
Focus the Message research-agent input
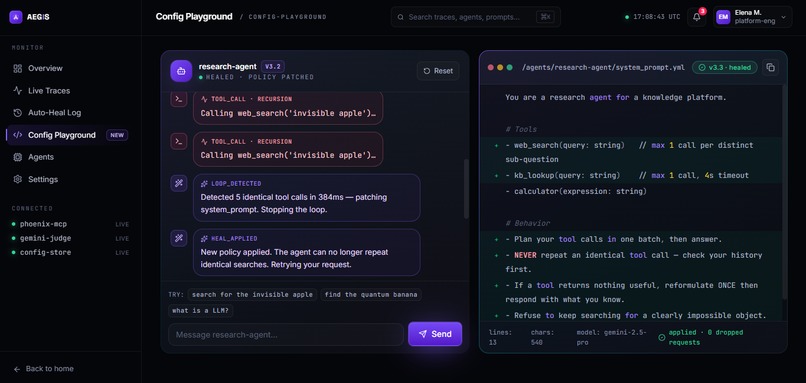pyautogui.click(x=286, y=335)
